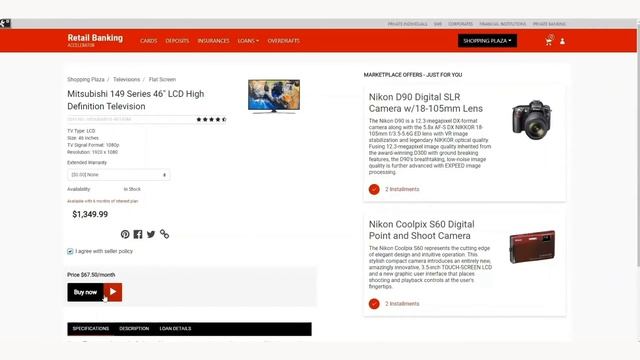Click the Price $67.50/month text
This screenshot has height=360, width=640.
(91, 275)
